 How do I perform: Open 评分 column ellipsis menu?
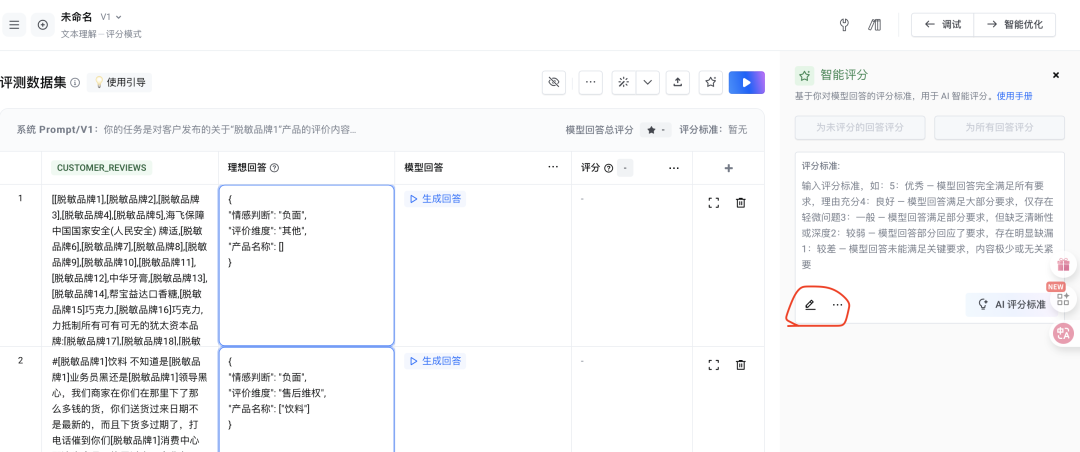(674, 167)
